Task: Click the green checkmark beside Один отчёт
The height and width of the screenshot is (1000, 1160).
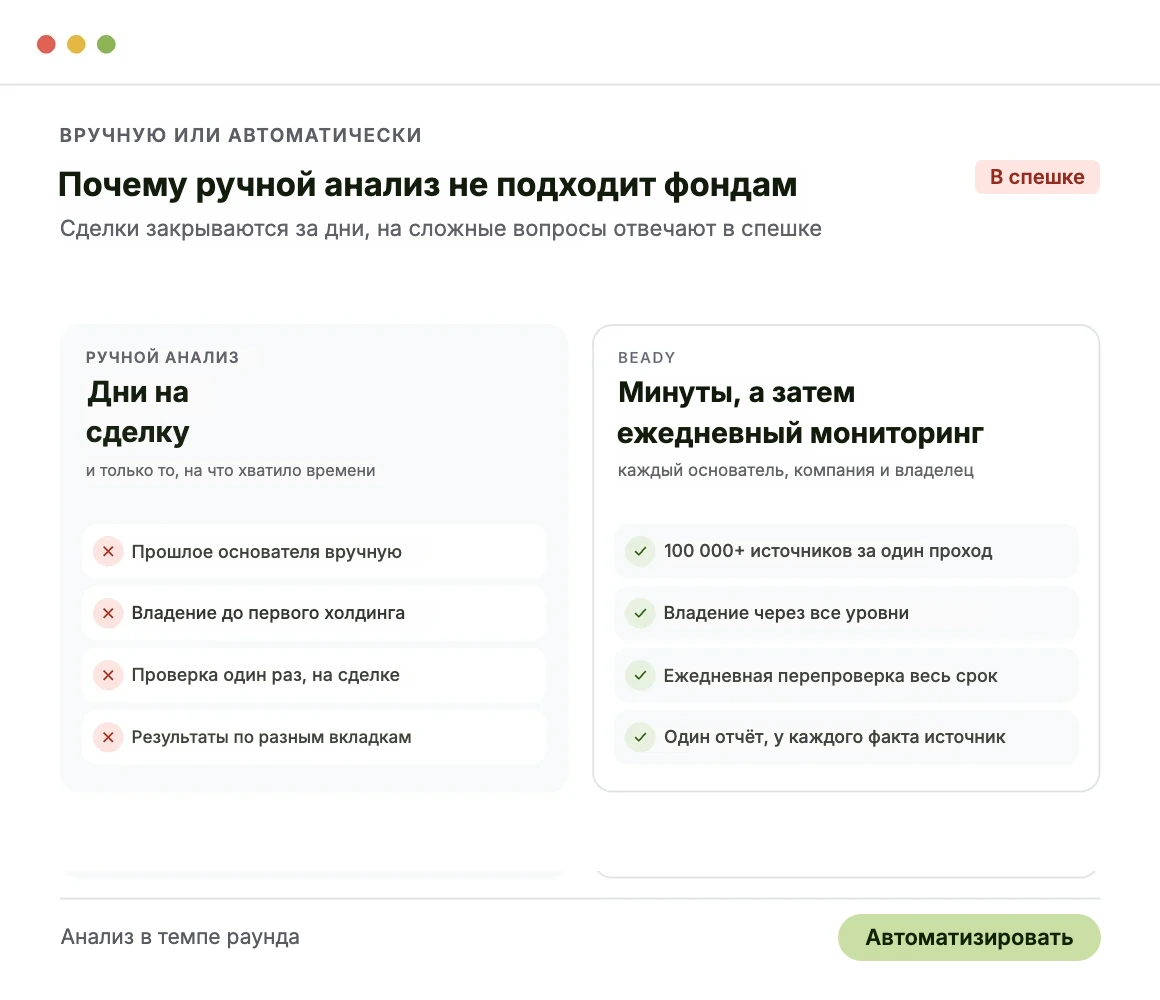Action: (640, 737)
